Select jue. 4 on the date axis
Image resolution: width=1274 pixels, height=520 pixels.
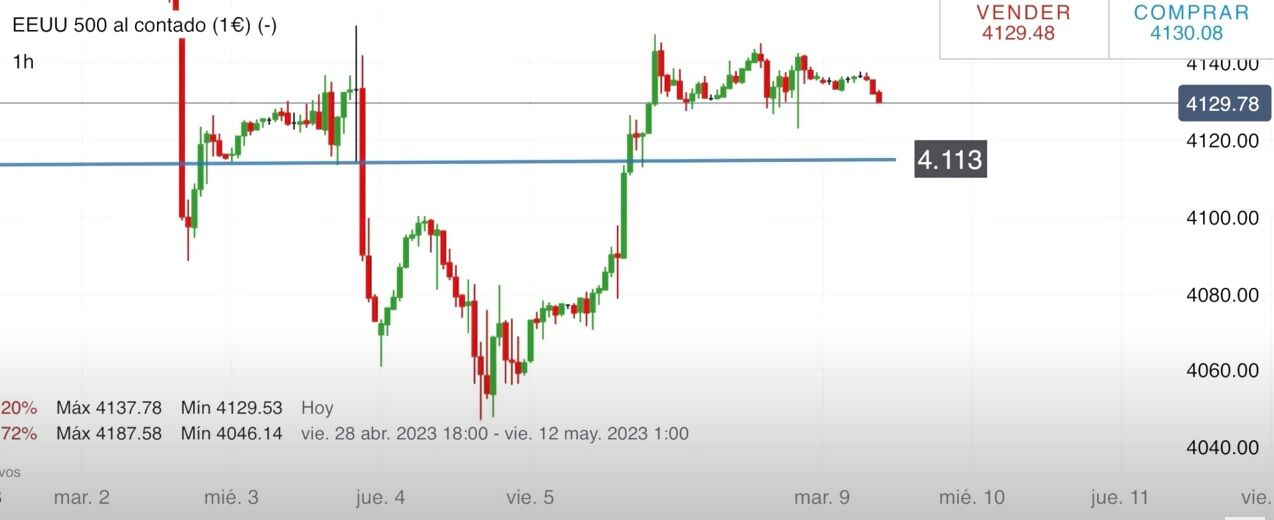[381, 497]
